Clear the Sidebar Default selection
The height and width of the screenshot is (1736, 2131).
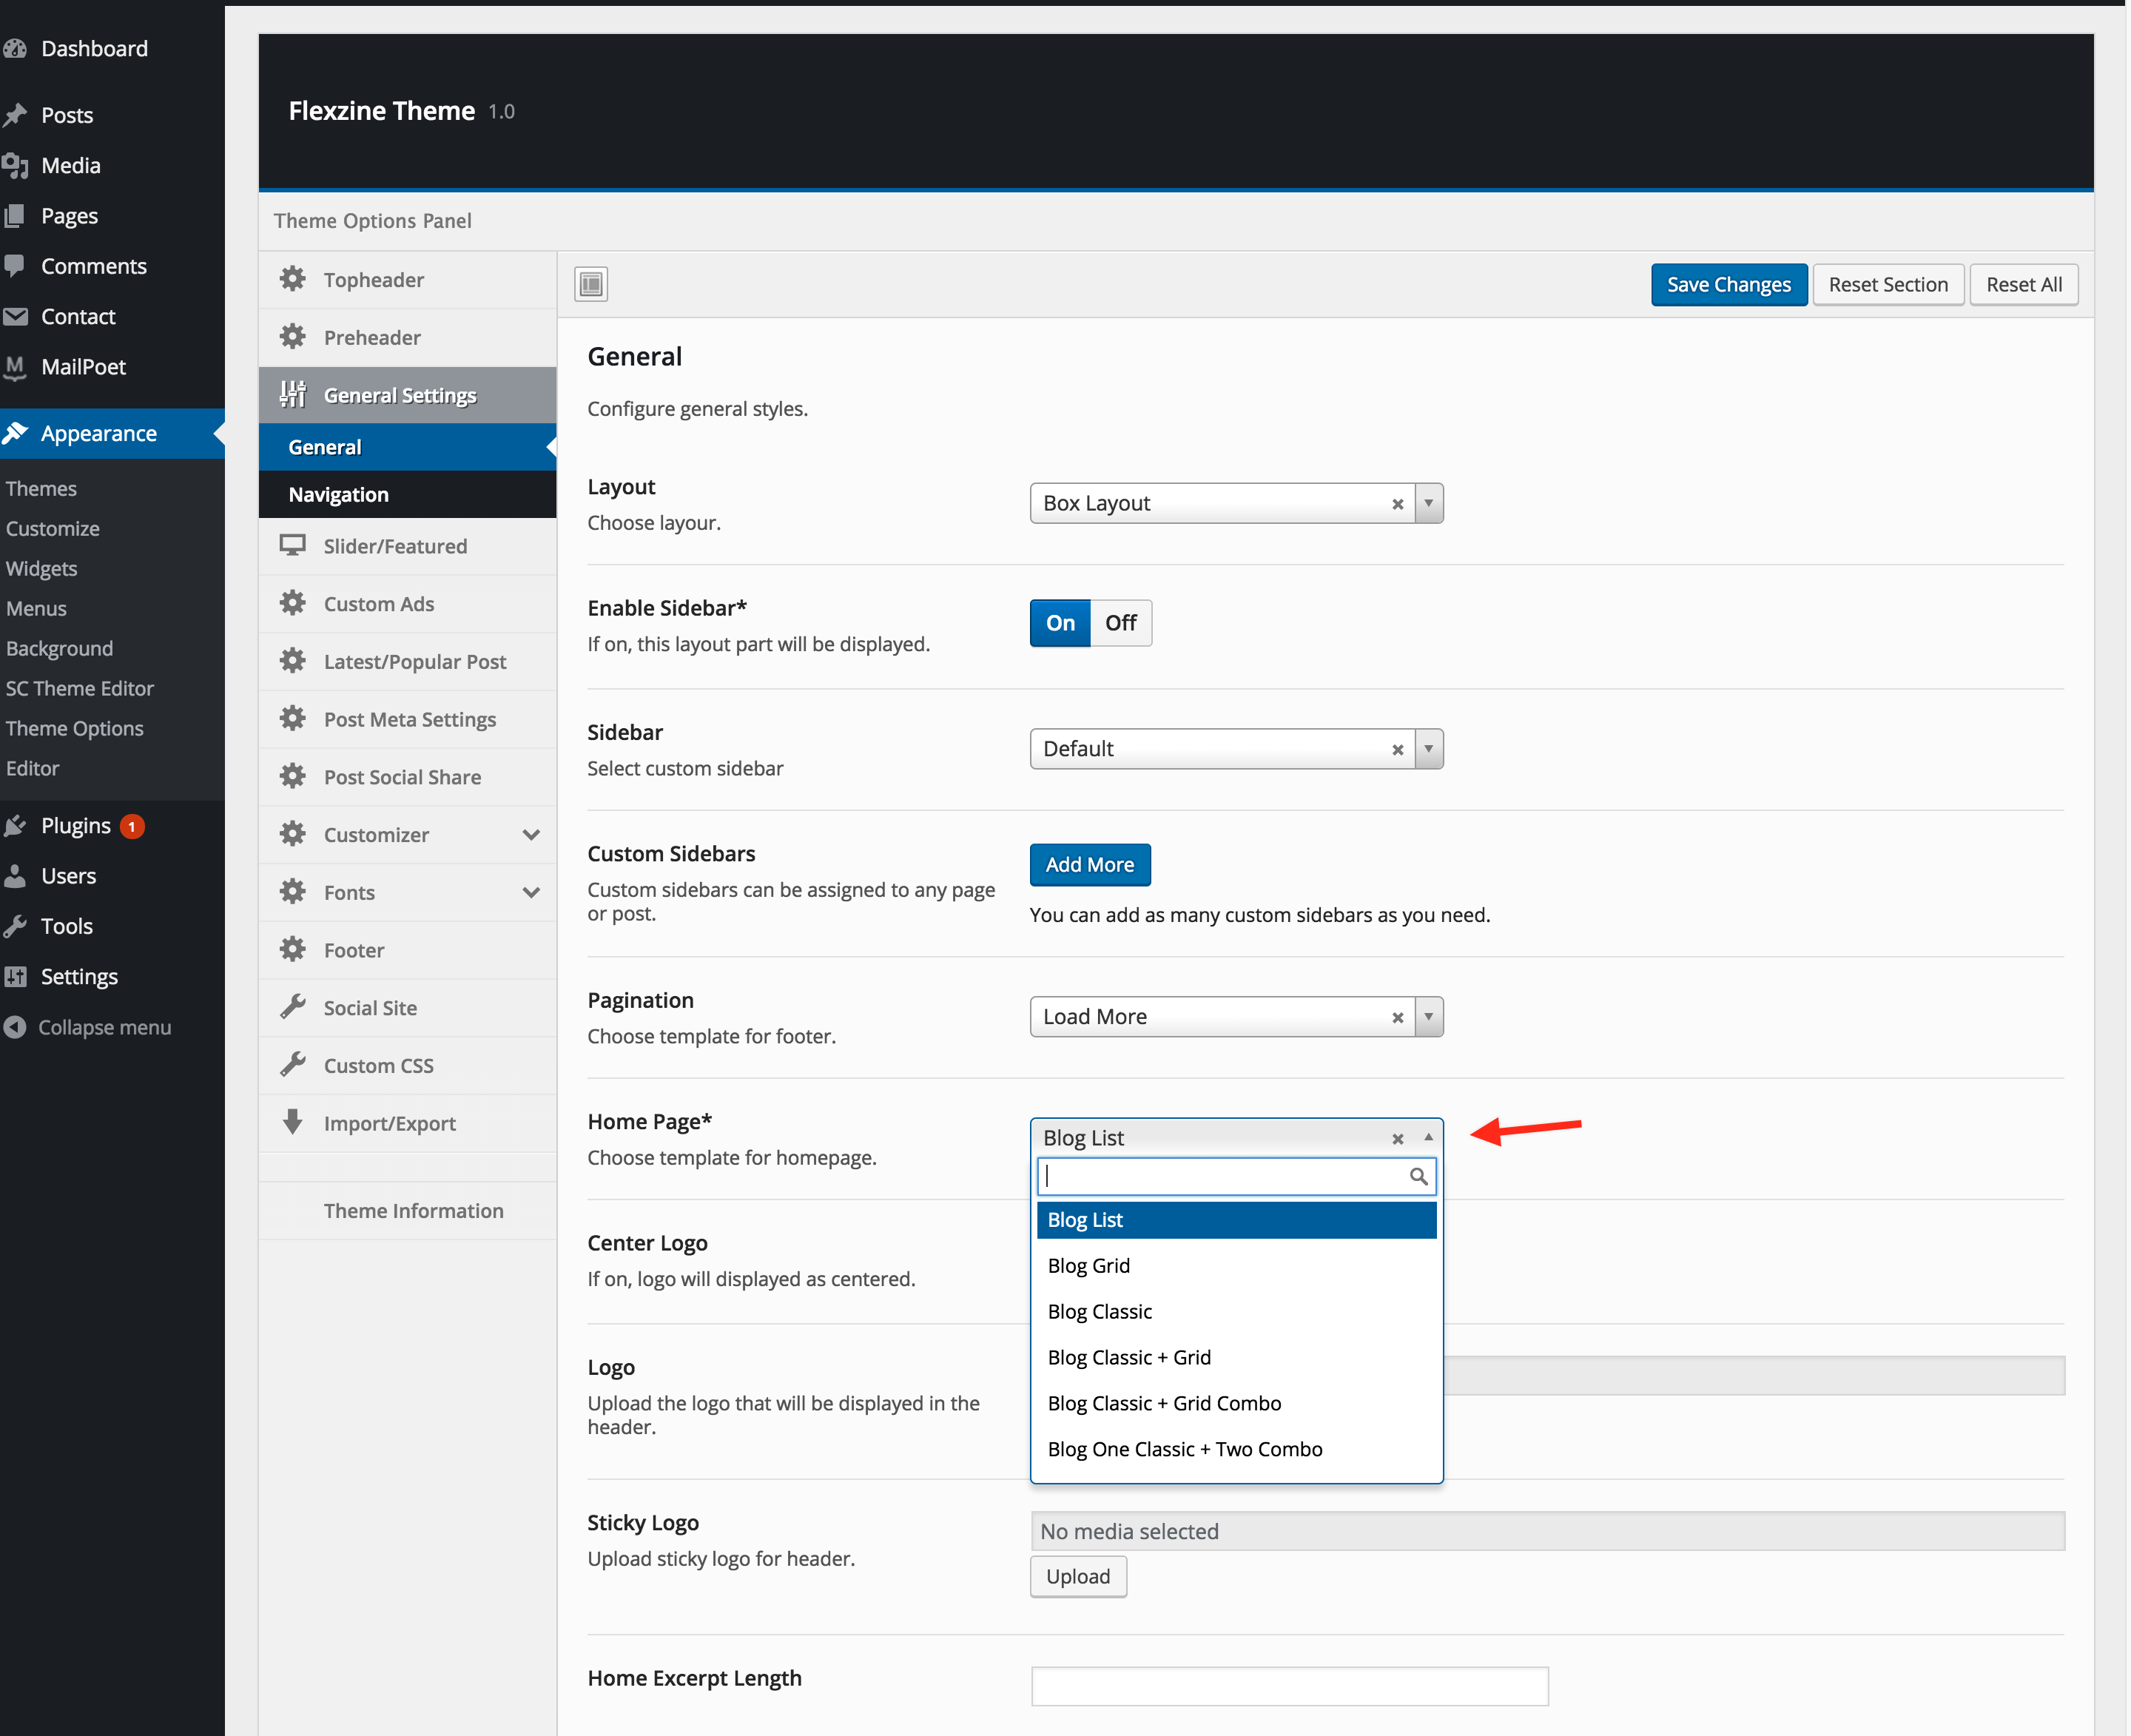point(1398,750)
